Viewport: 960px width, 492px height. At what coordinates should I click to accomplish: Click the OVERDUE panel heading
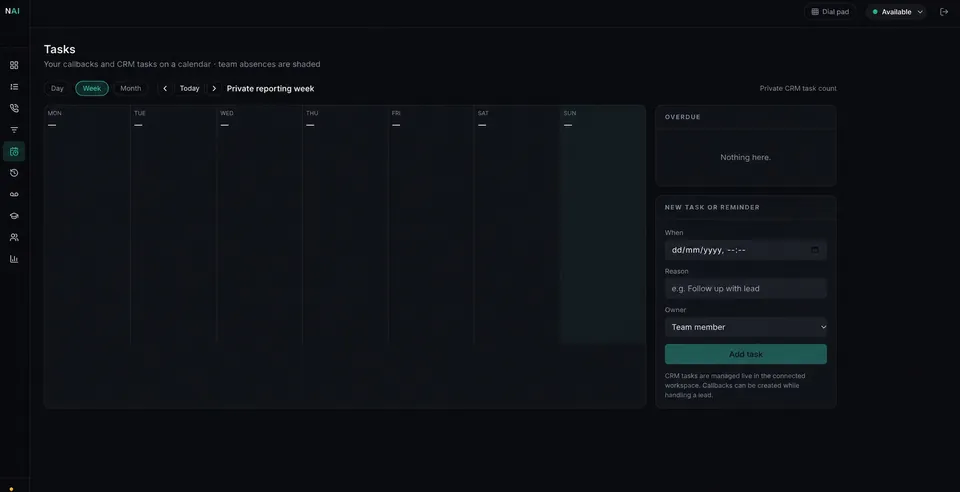click(683, 117)
